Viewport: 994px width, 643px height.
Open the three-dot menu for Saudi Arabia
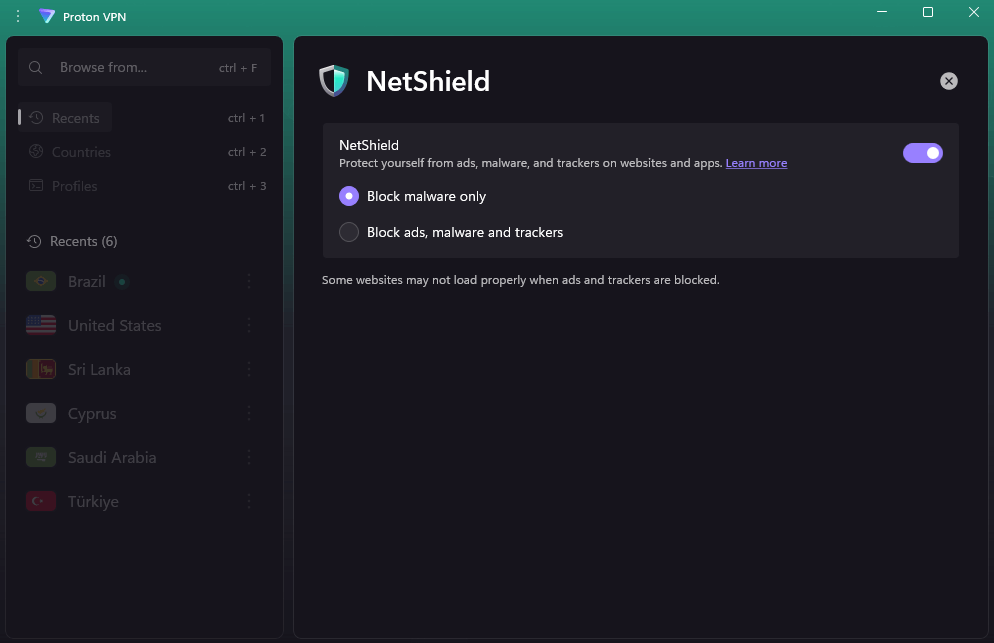[249, 457]
